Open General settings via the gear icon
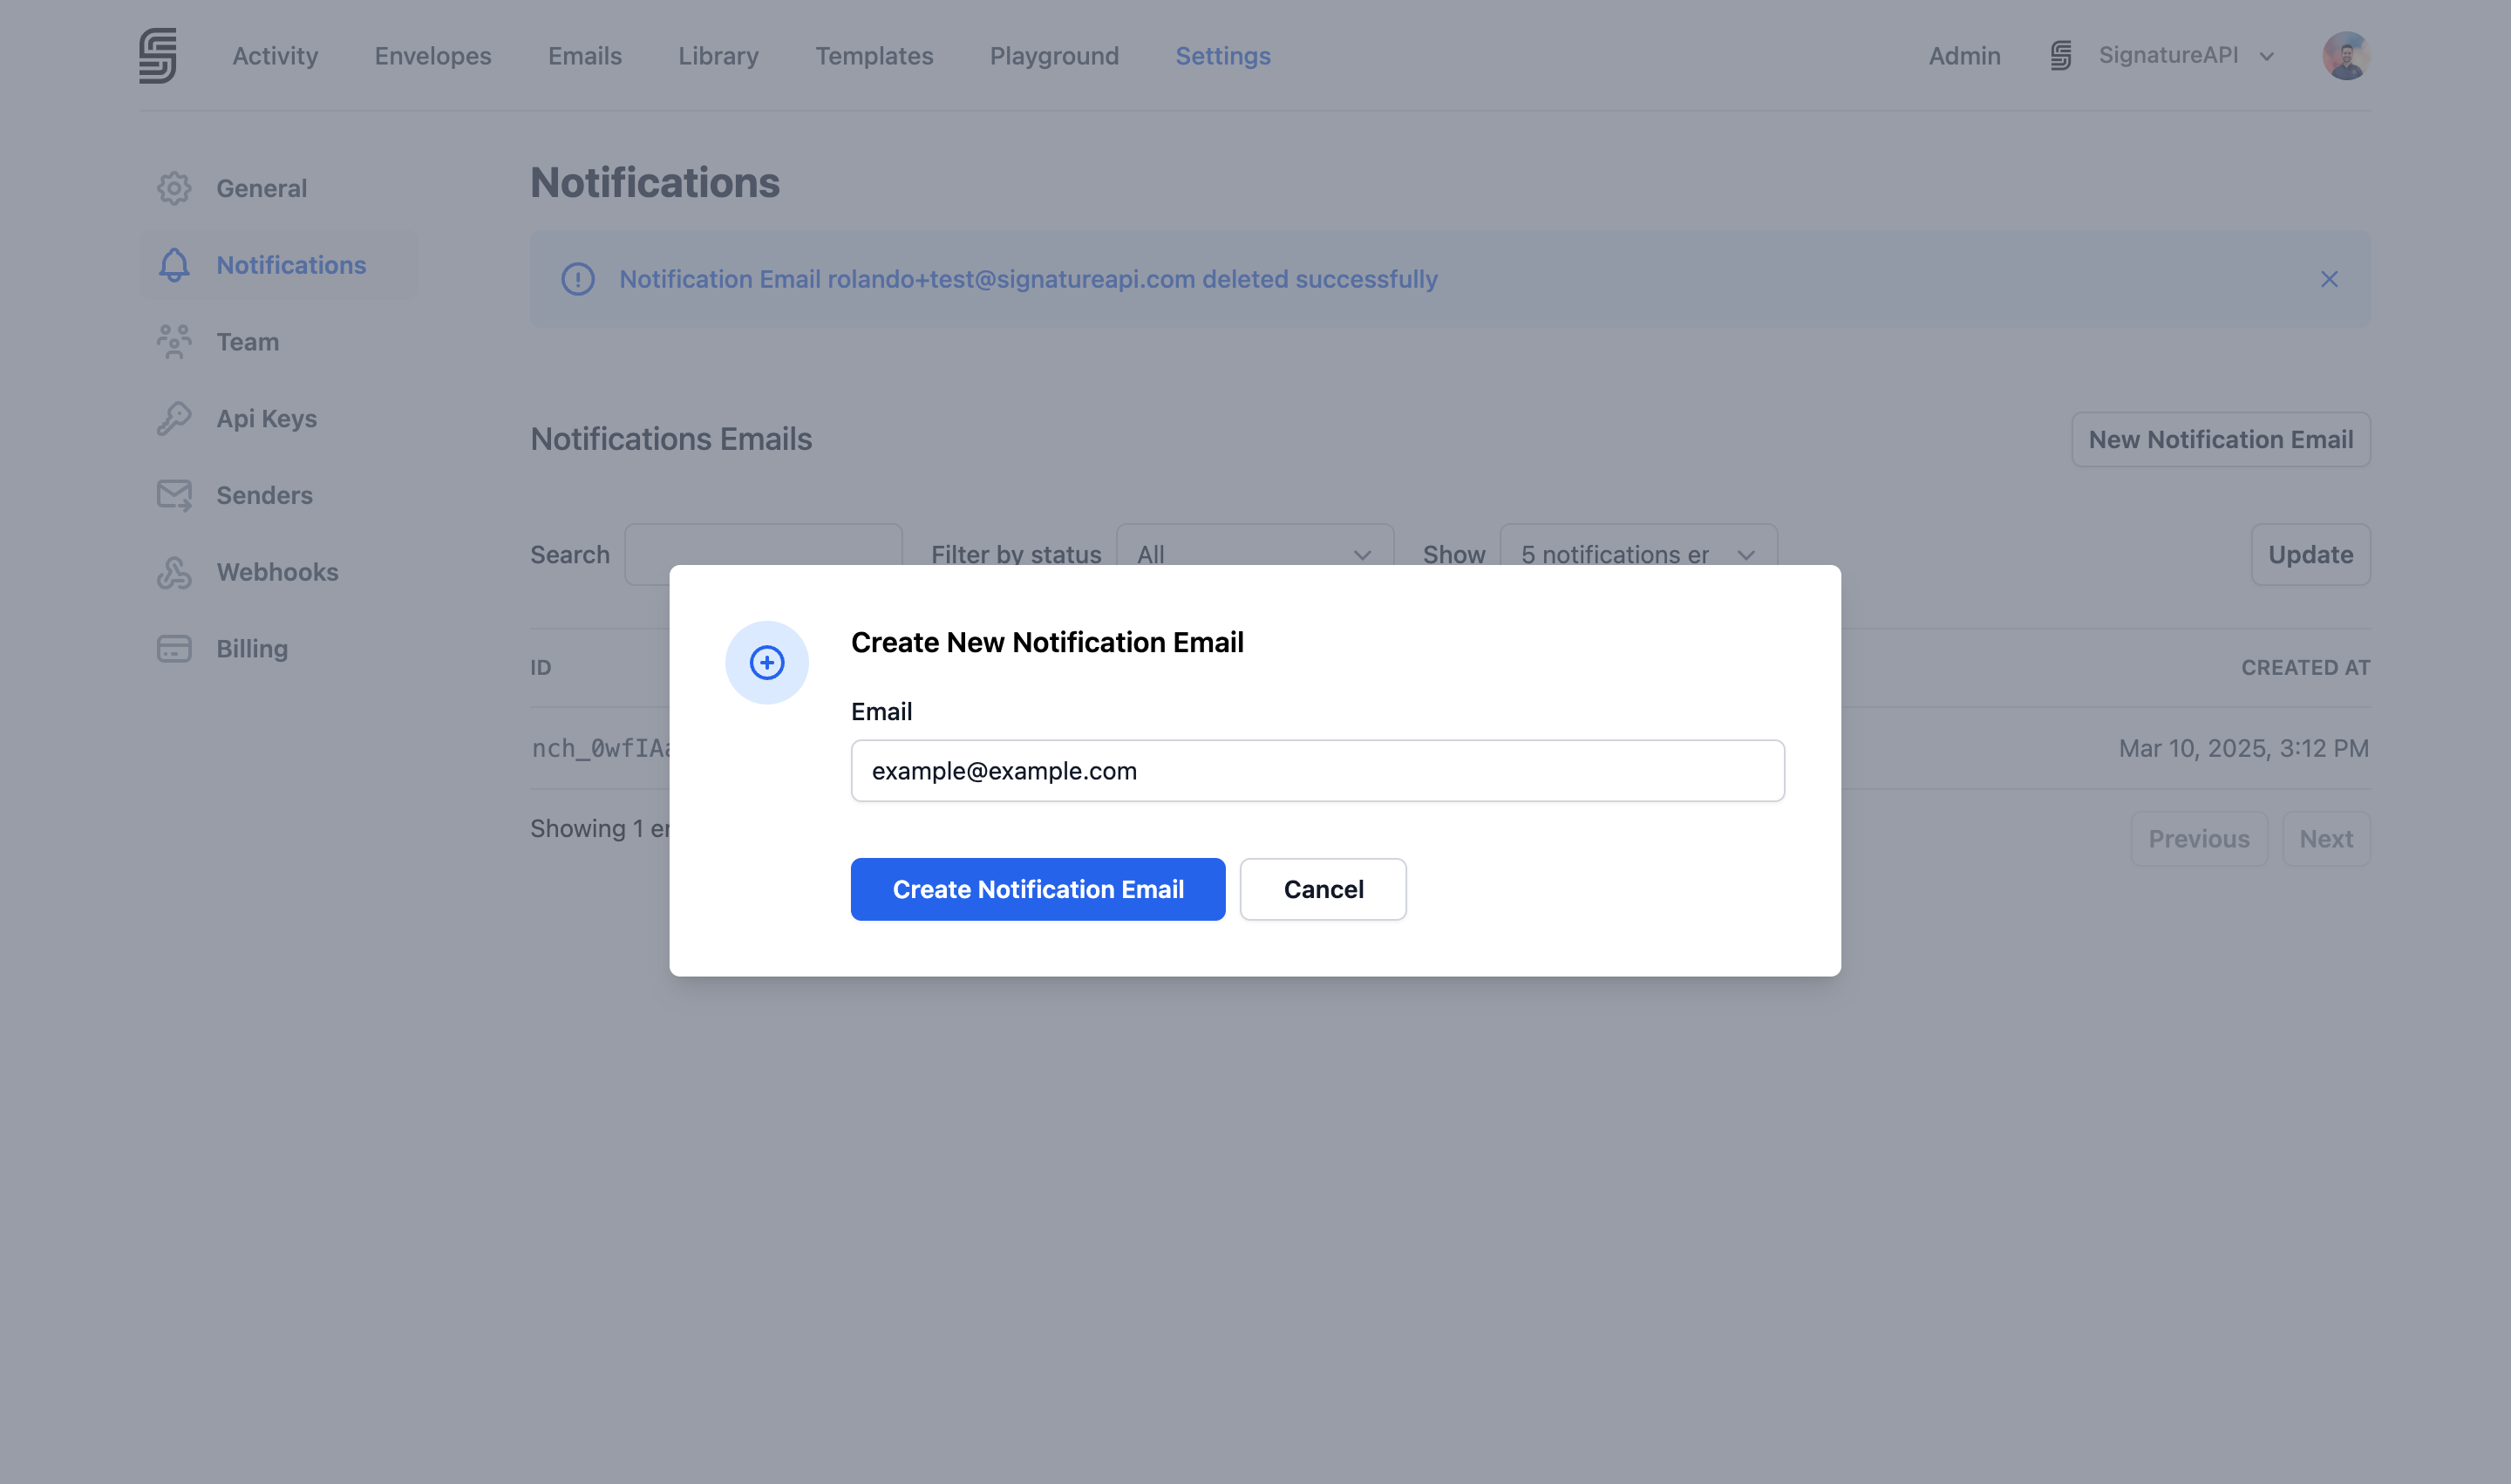This screenshot has height=1484, width=2511. click(173, 188)
